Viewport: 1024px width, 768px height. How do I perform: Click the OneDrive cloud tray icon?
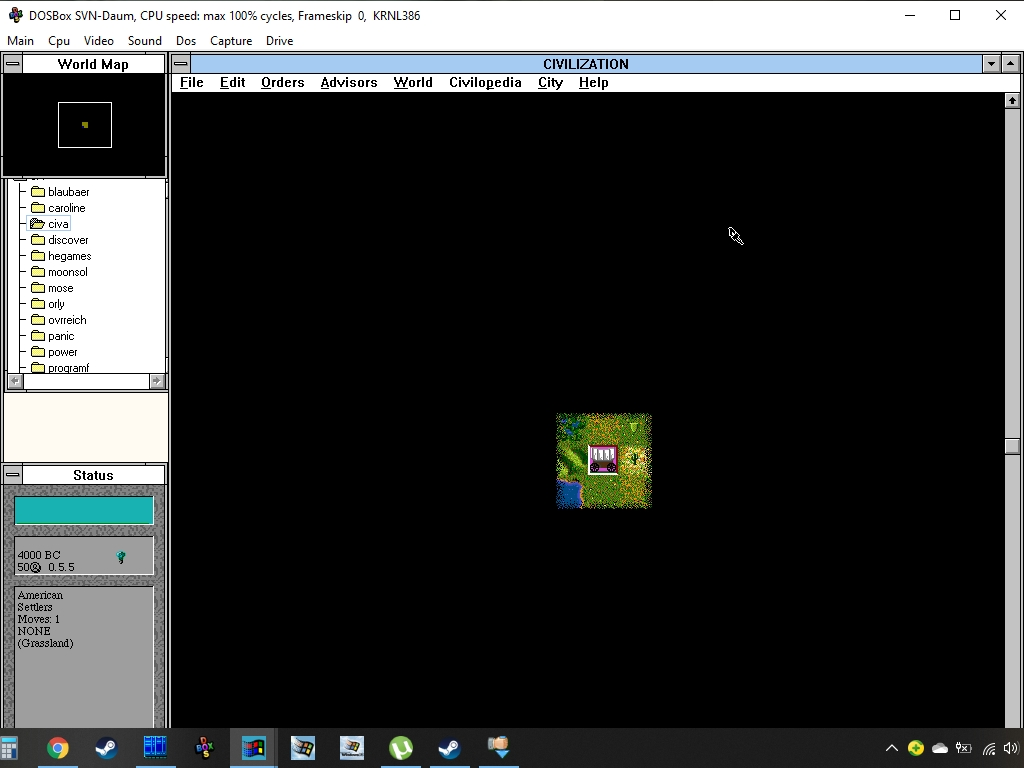[x=940, y=748]
